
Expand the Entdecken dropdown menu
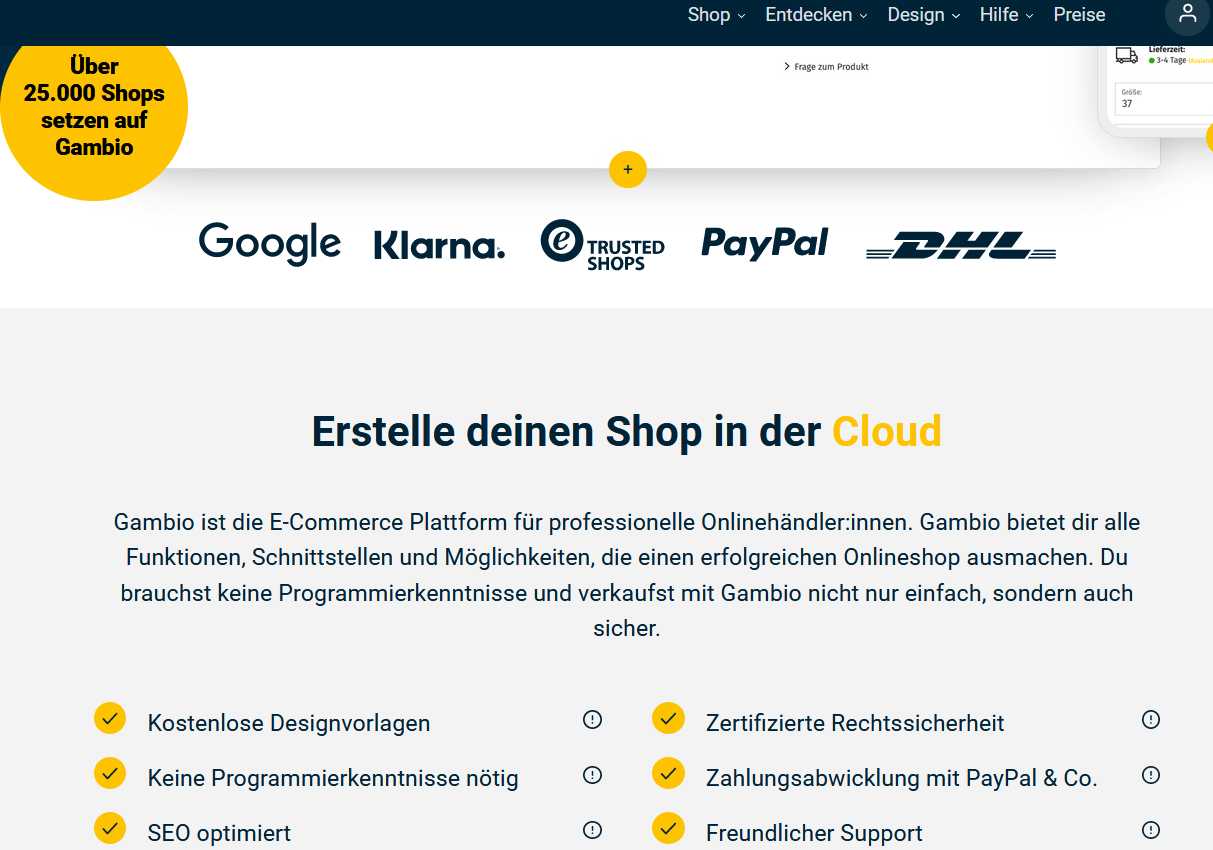point(816,15)
